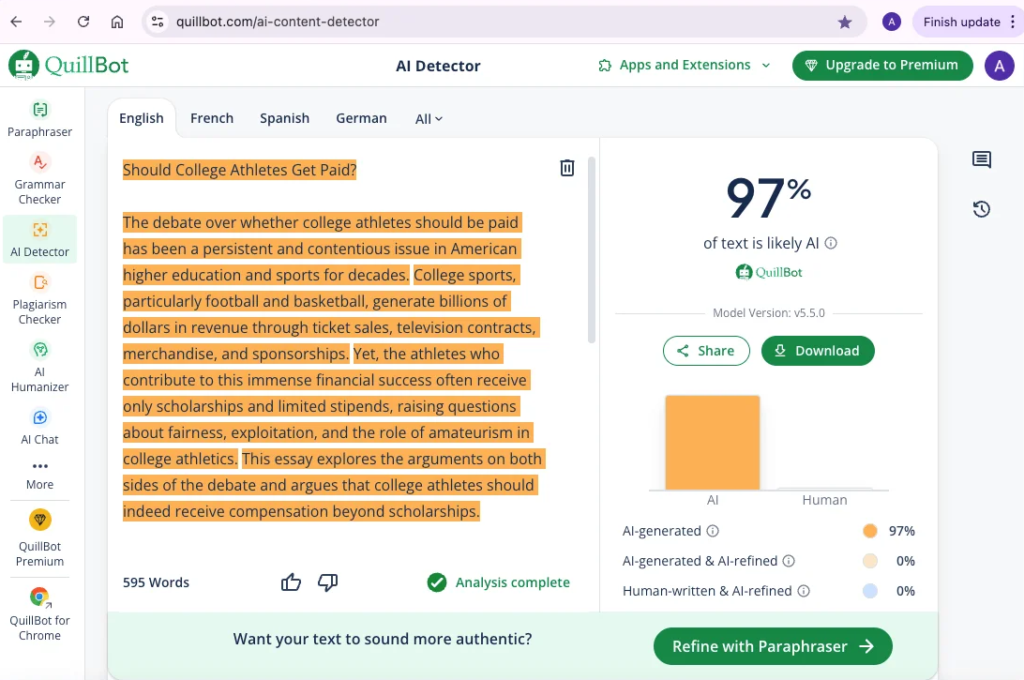This screenshot has height=680, width=1024.
Task: Click the Human-written & AI-refined blue swatch
Action: coord(870,591)
